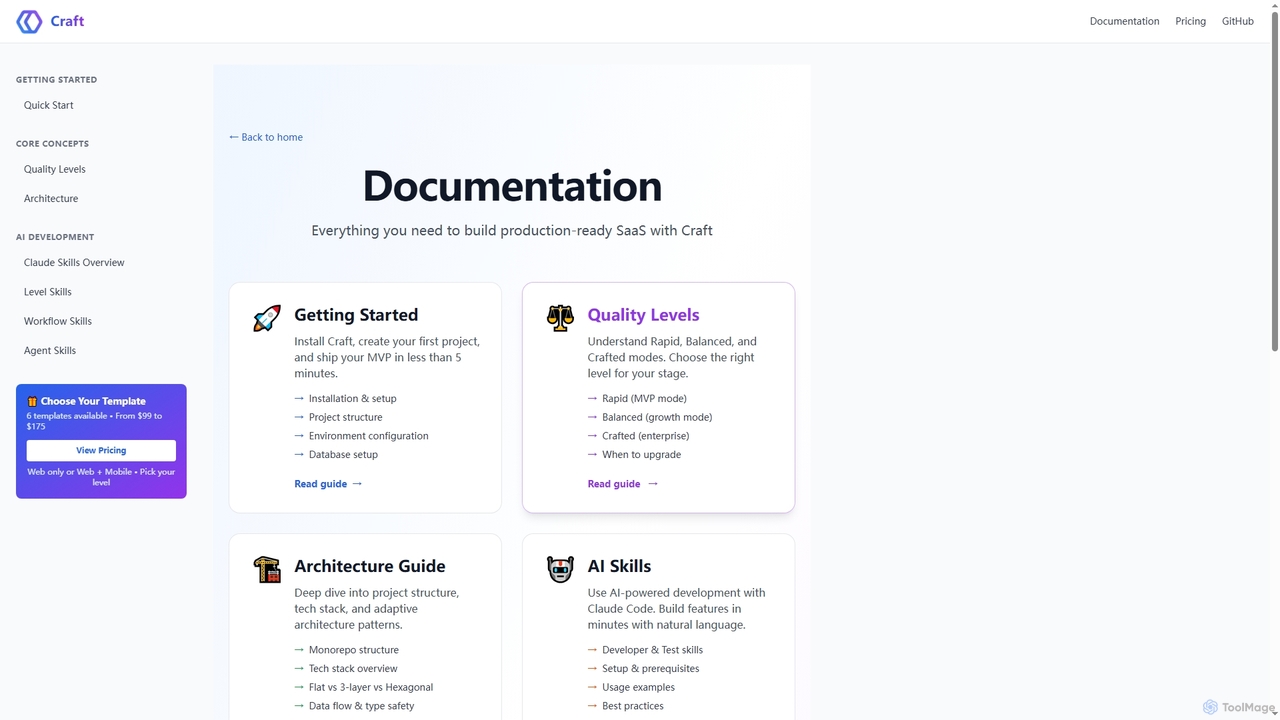Click the When to upgrade list item
The height and width of the screenshot is (720, 1280).
coord(634,454)
